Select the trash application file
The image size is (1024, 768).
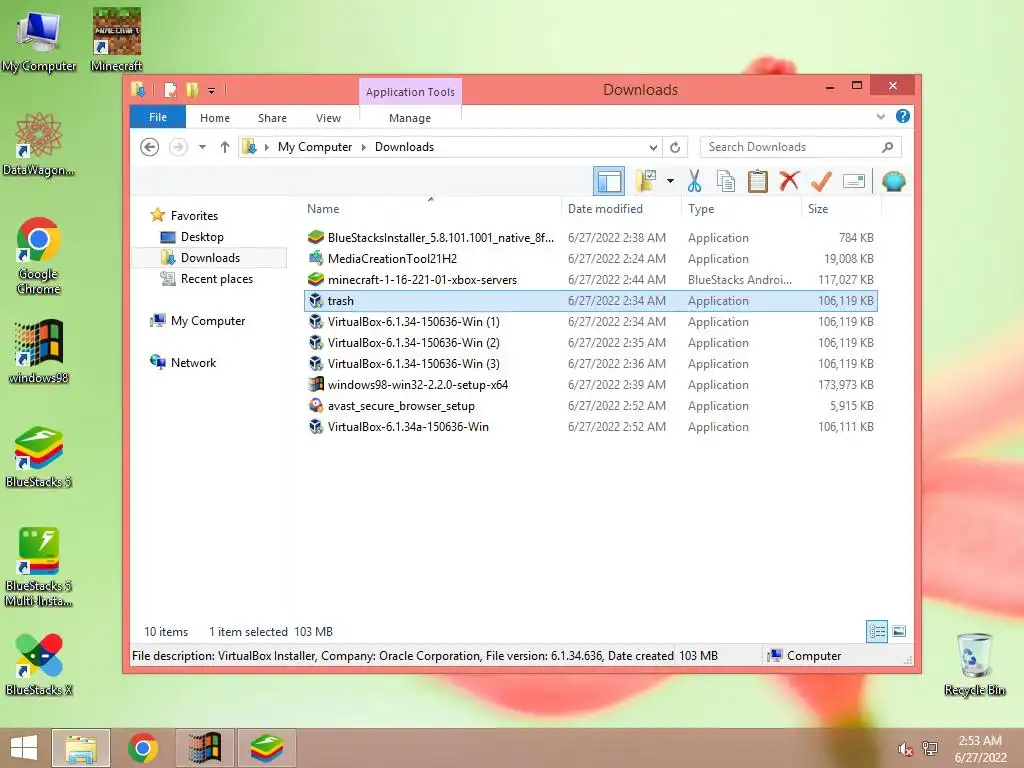(590, 300)
